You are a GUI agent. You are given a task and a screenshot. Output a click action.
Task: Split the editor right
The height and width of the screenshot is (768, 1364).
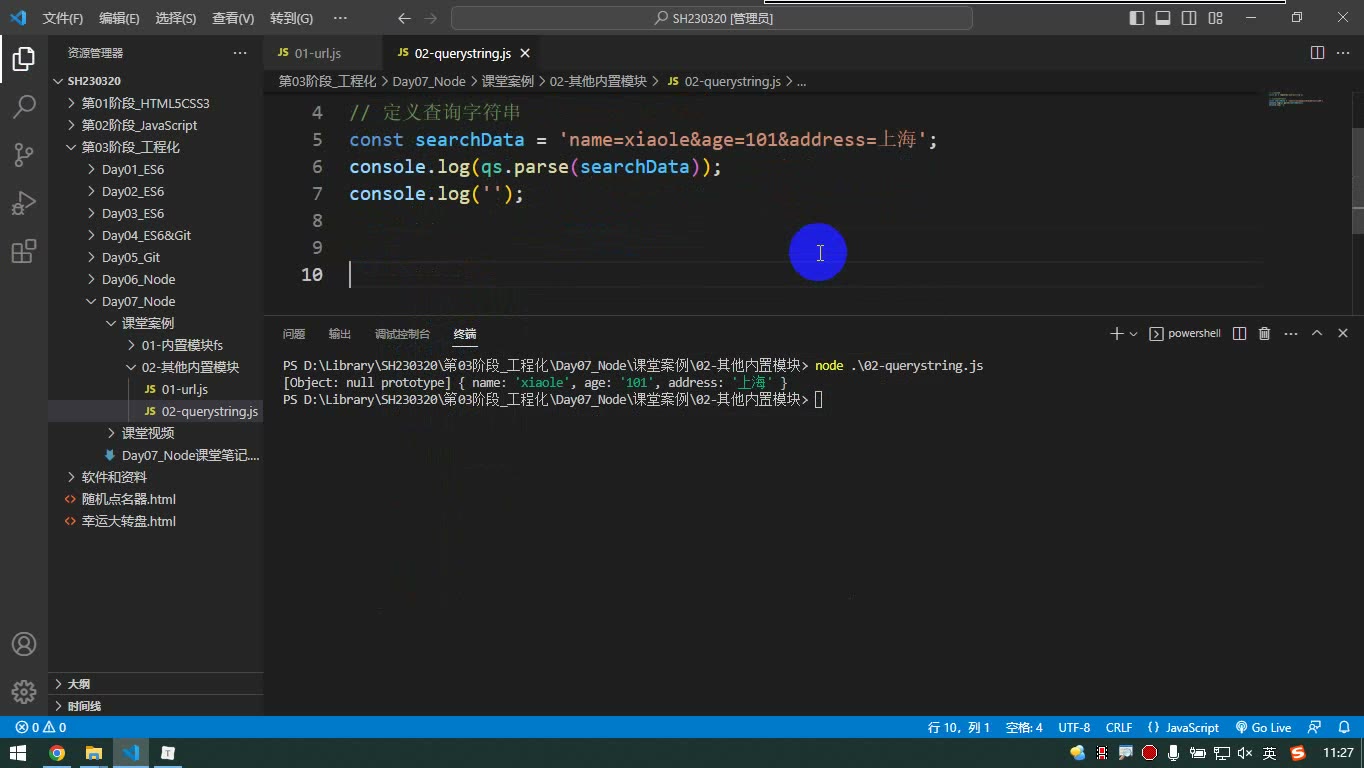(1317, 53)
